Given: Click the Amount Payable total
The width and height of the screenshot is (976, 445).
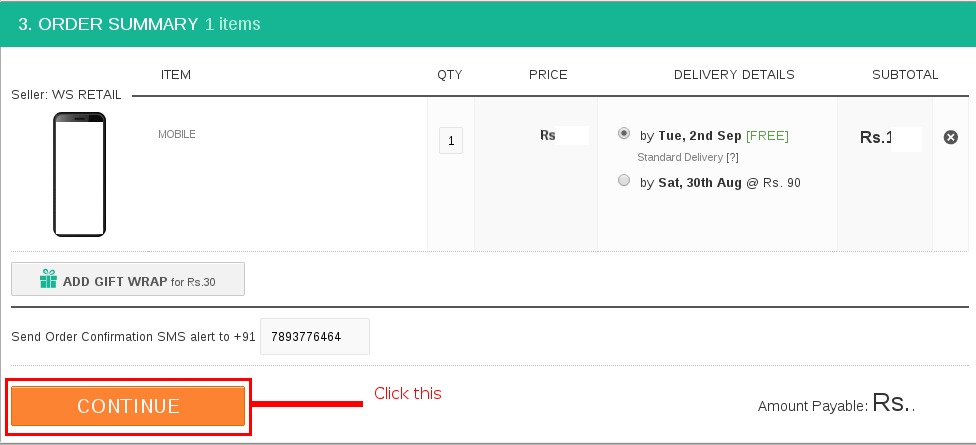Looking at the screenshot, I should click(x=837, y=404).
